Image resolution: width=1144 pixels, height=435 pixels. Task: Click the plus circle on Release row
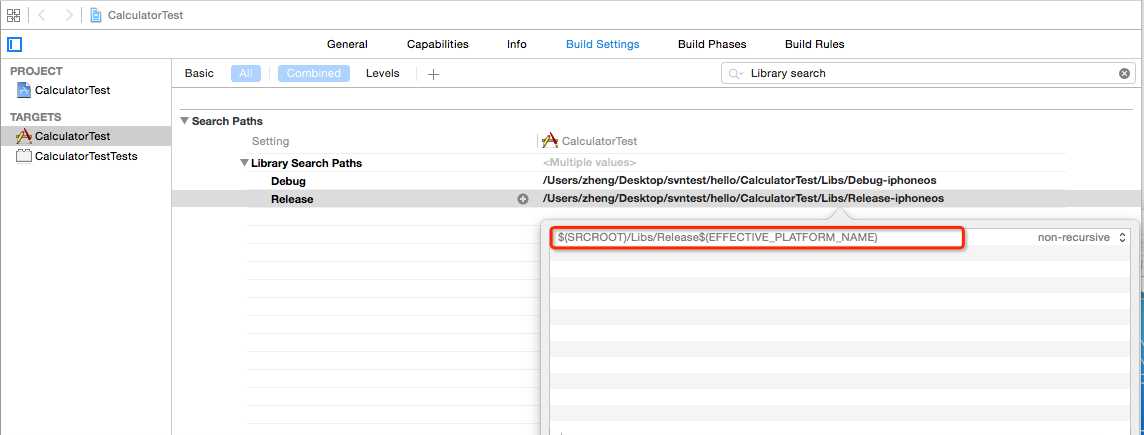point(522,199)
